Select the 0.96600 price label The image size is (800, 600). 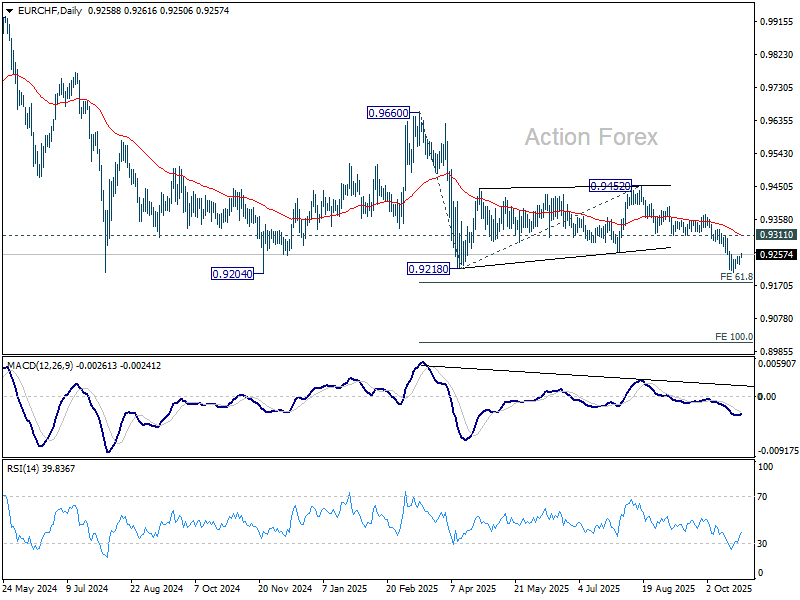[x=388, y=113]
